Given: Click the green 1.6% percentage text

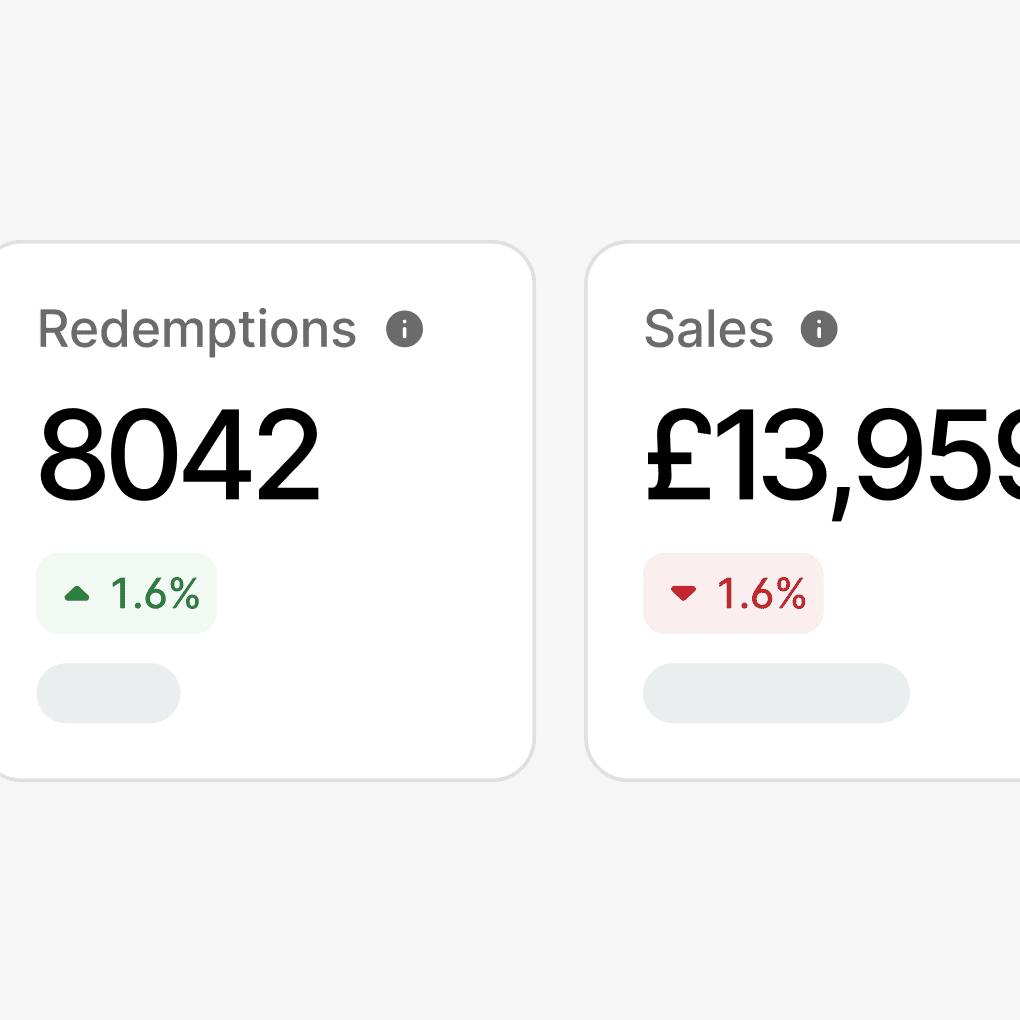Looking at the screenshot, I should pyautogui.click(x=155, y=594).
